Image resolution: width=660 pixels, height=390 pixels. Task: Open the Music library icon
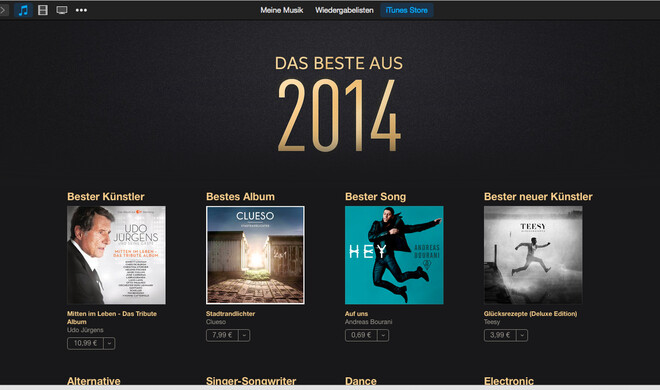click(x=23, y=10)
